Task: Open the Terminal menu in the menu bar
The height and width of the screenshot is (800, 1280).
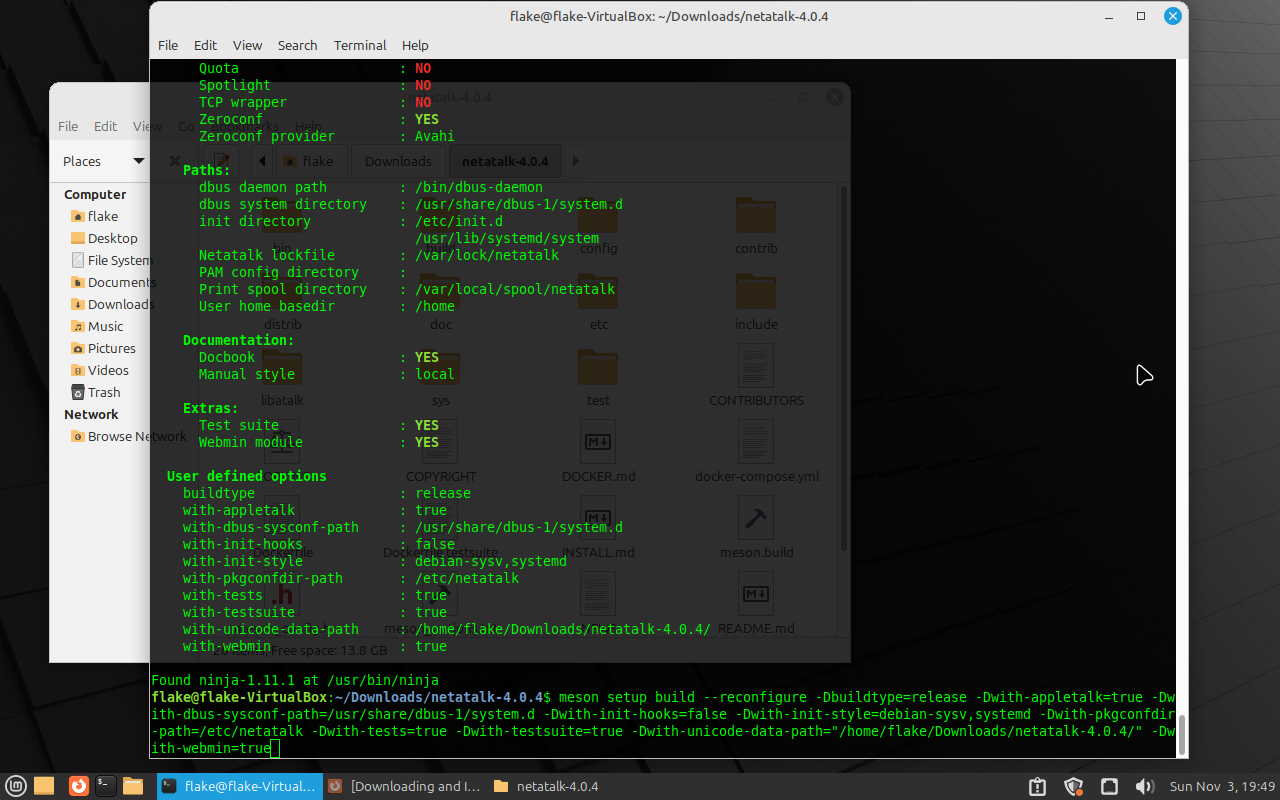Action: tap(360, 45)
